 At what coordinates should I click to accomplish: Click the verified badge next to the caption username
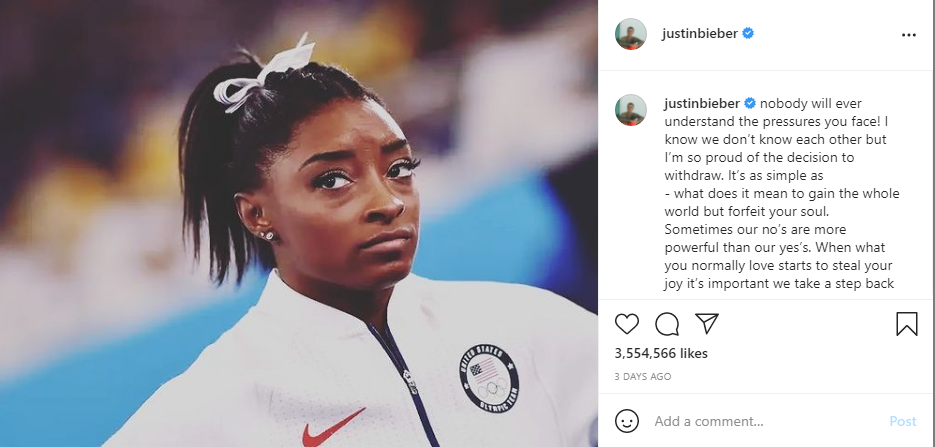[x=750, y=104]
